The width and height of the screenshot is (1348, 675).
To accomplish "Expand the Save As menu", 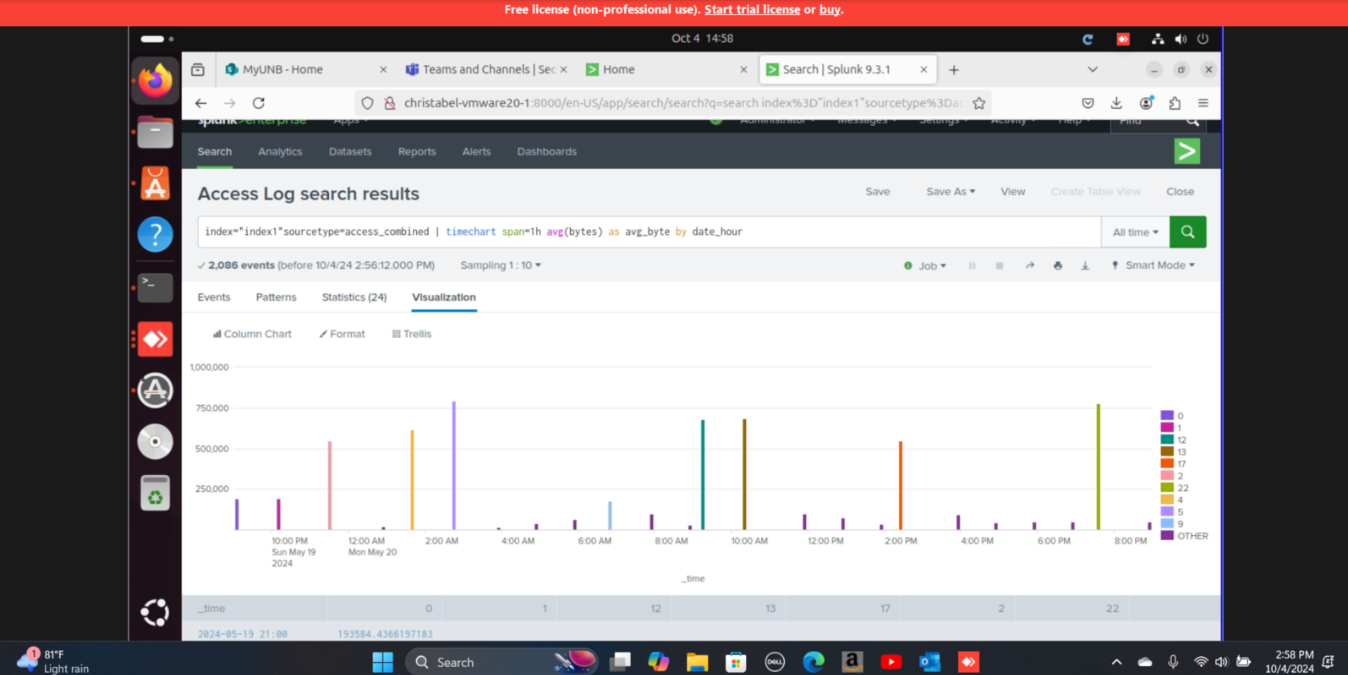I will [x=950, y=192].
